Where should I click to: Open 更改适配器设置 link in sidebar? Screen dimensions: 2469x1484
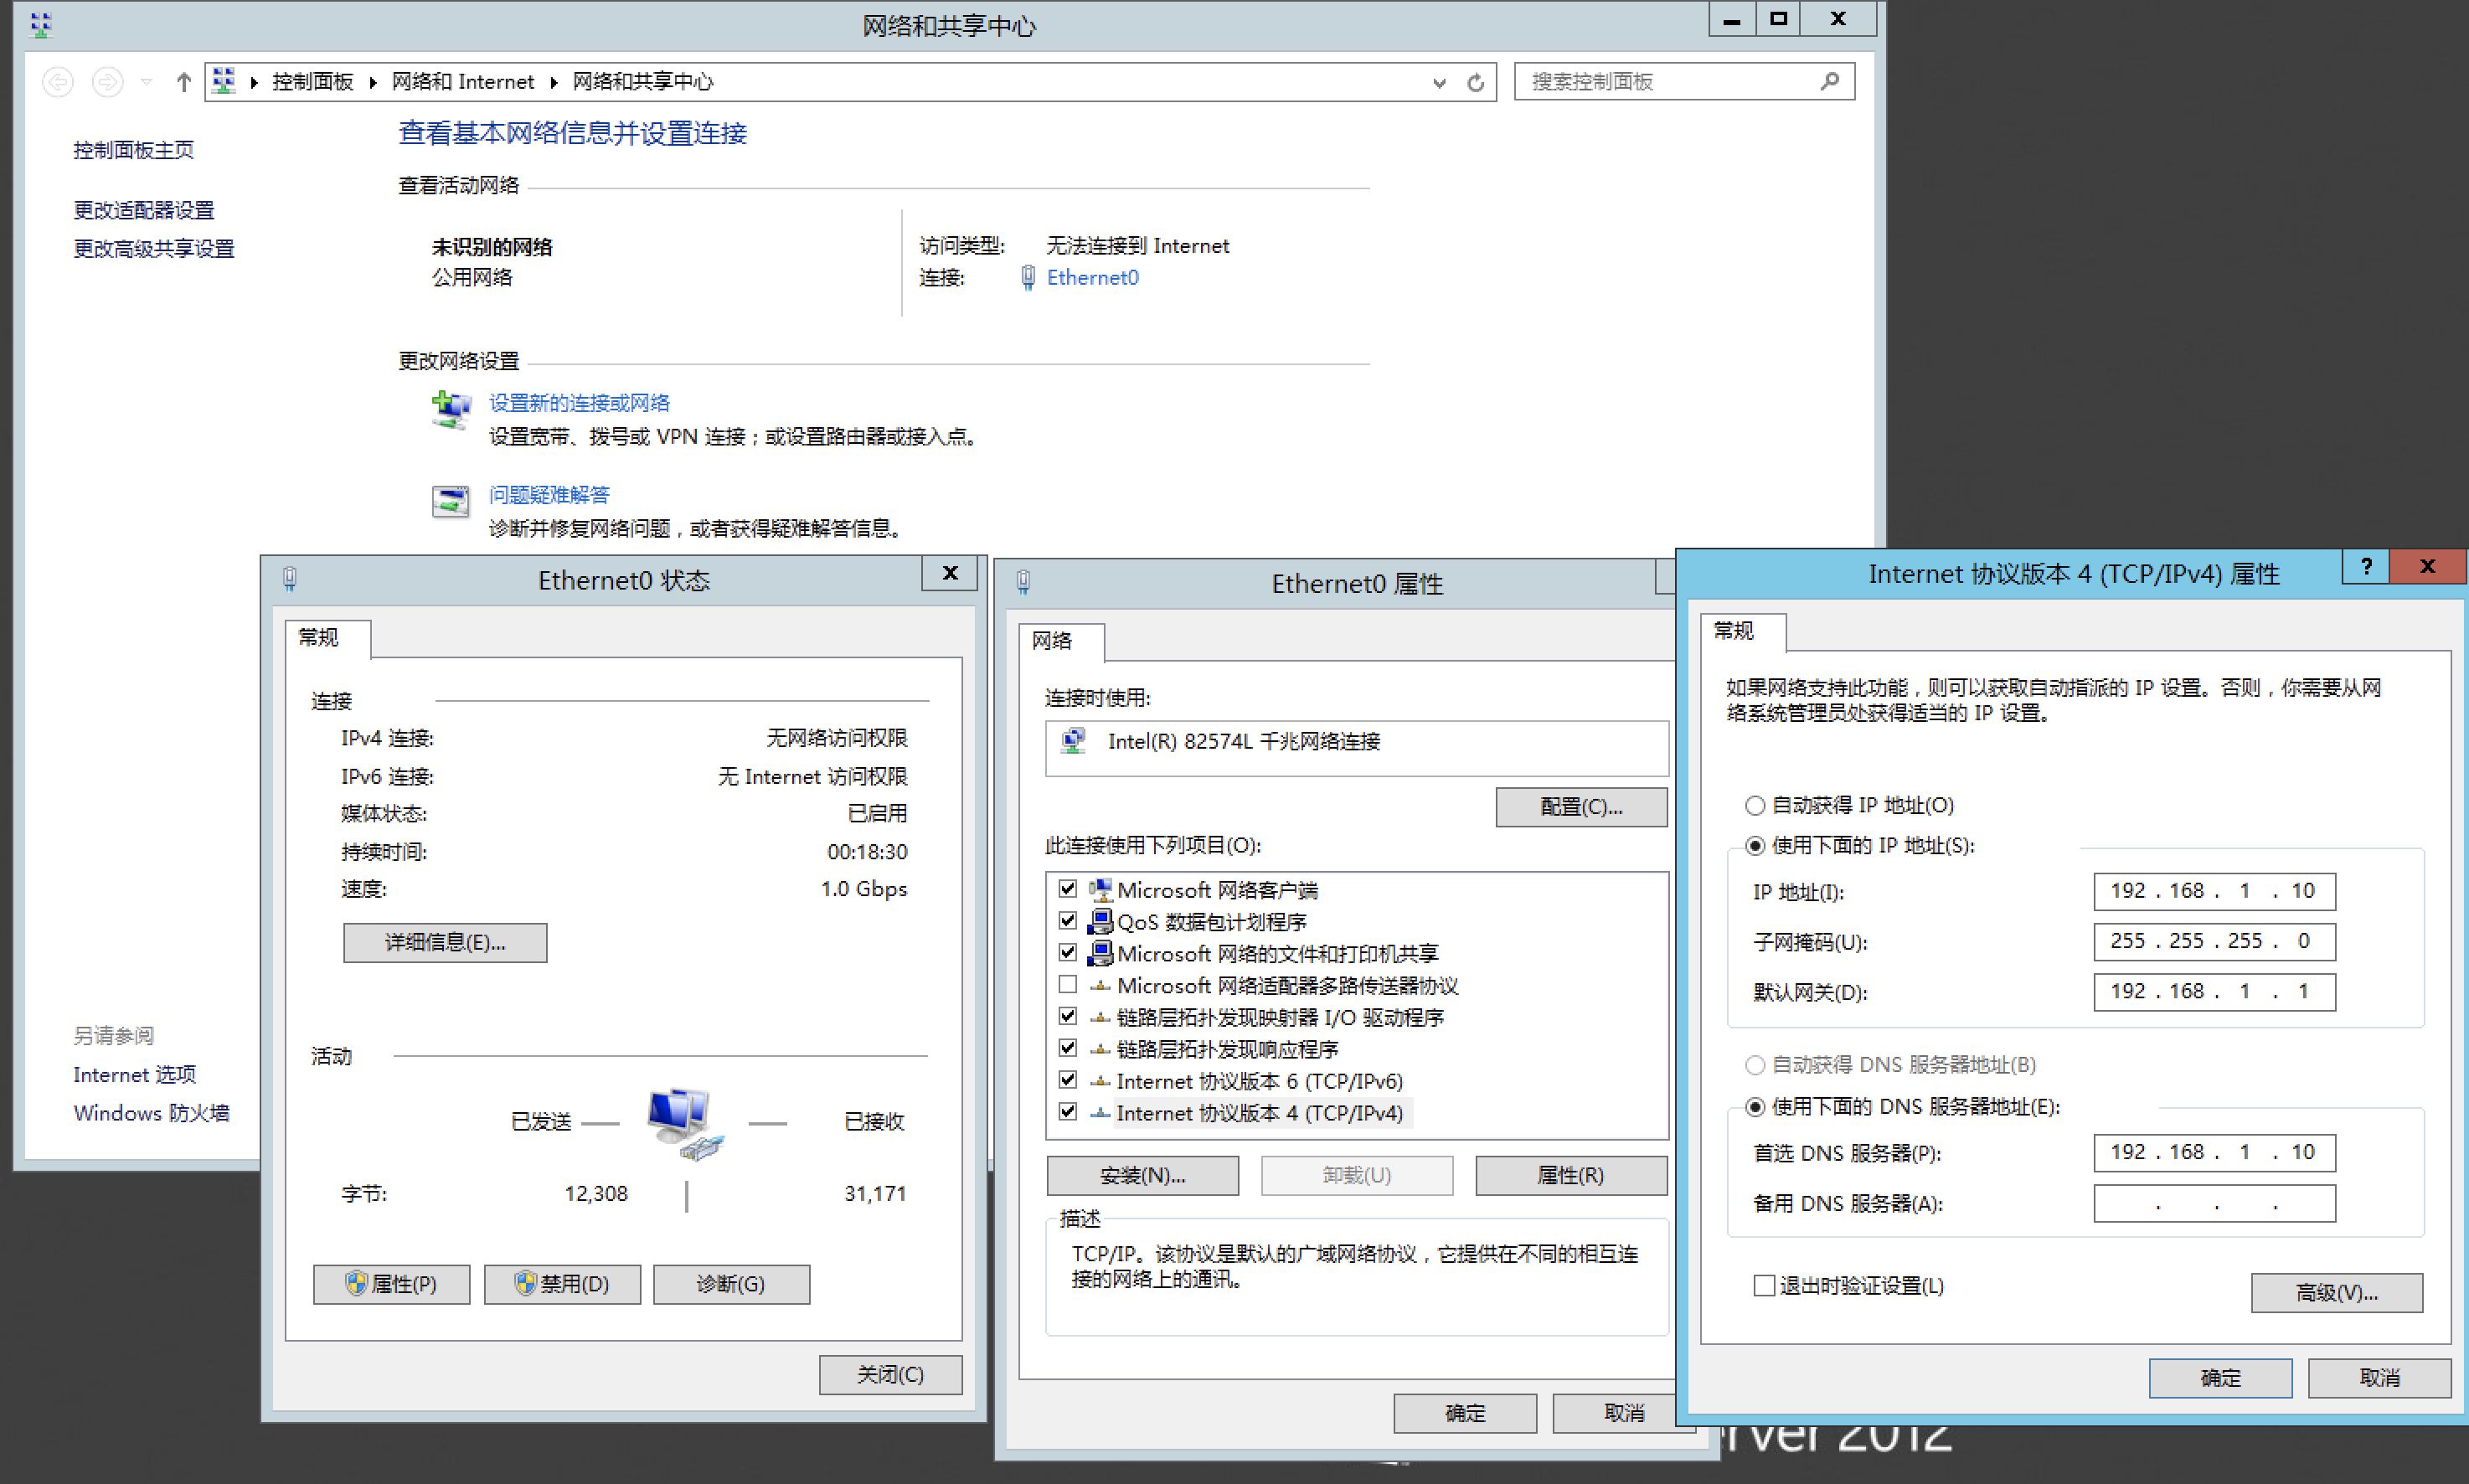[144, 210]
